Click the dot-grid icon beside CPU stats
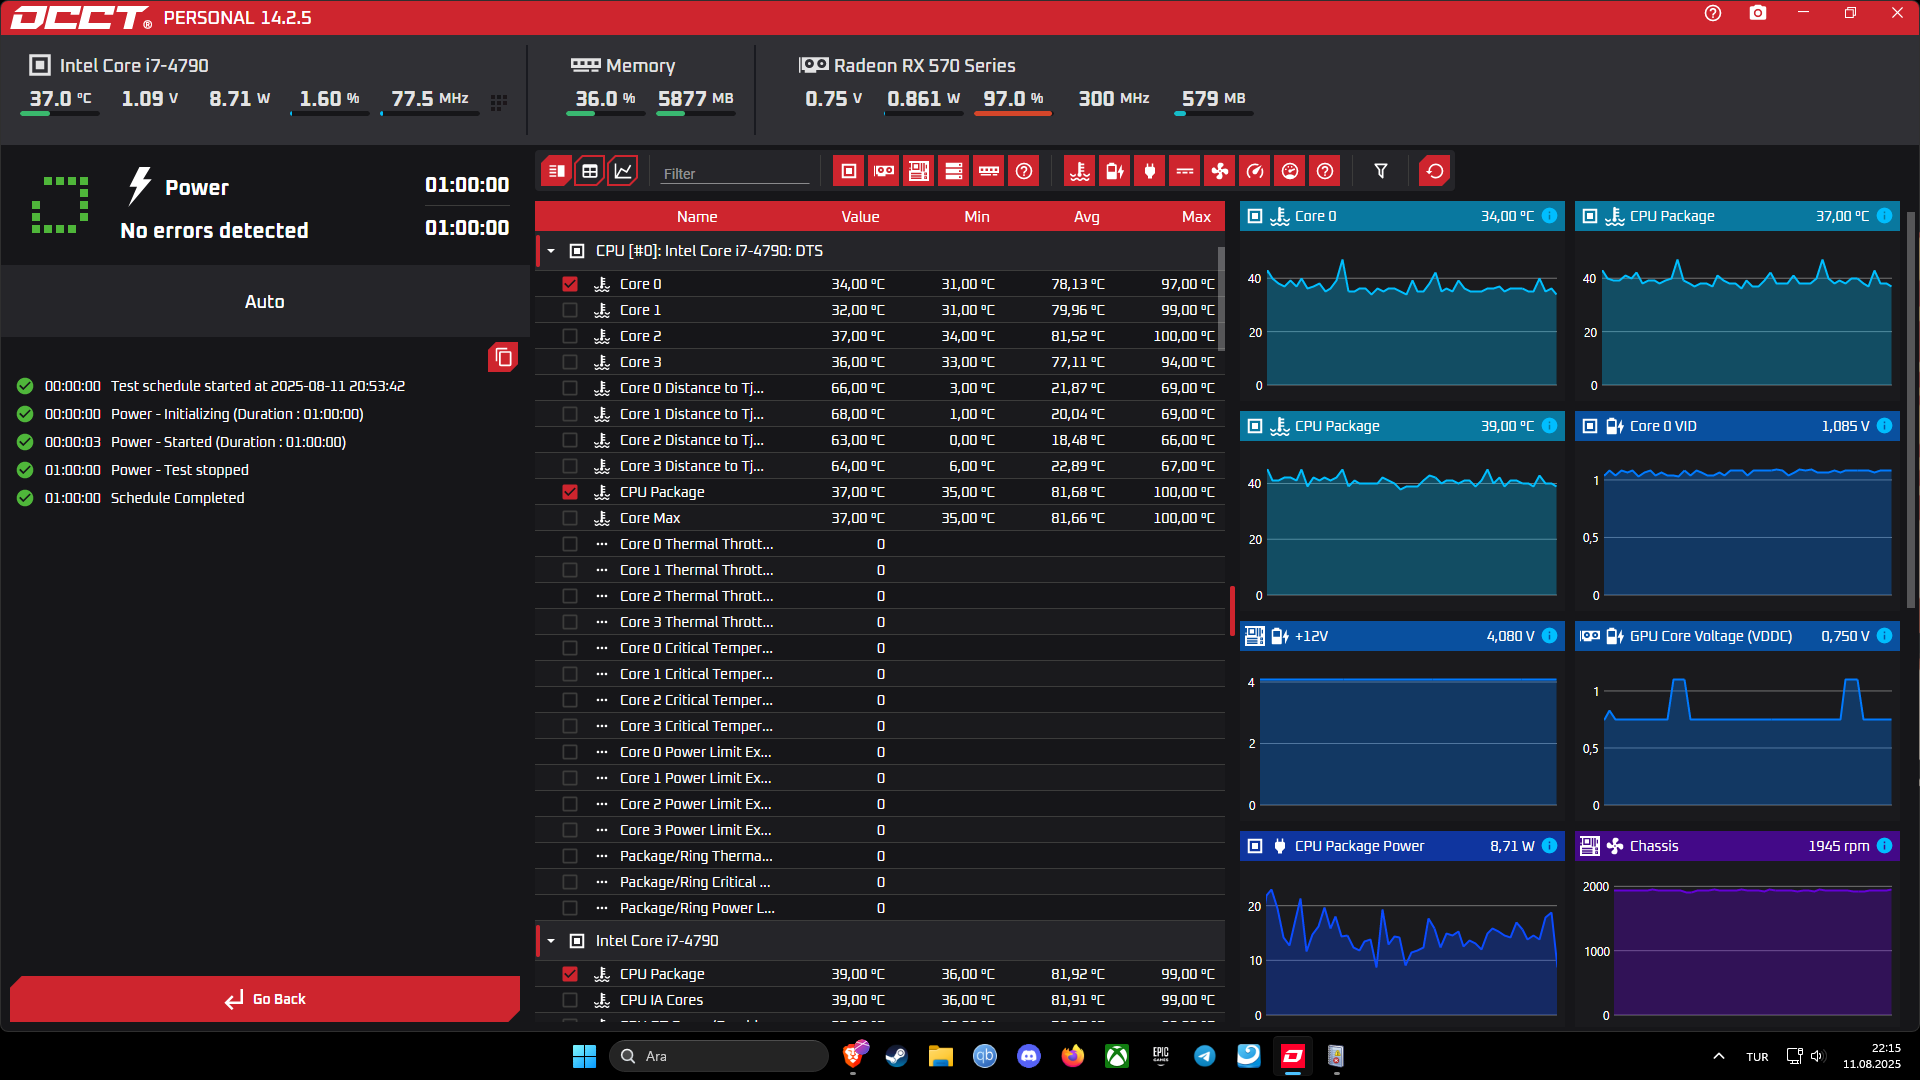The image size is (1920, 1080). (x=499, y=102)
